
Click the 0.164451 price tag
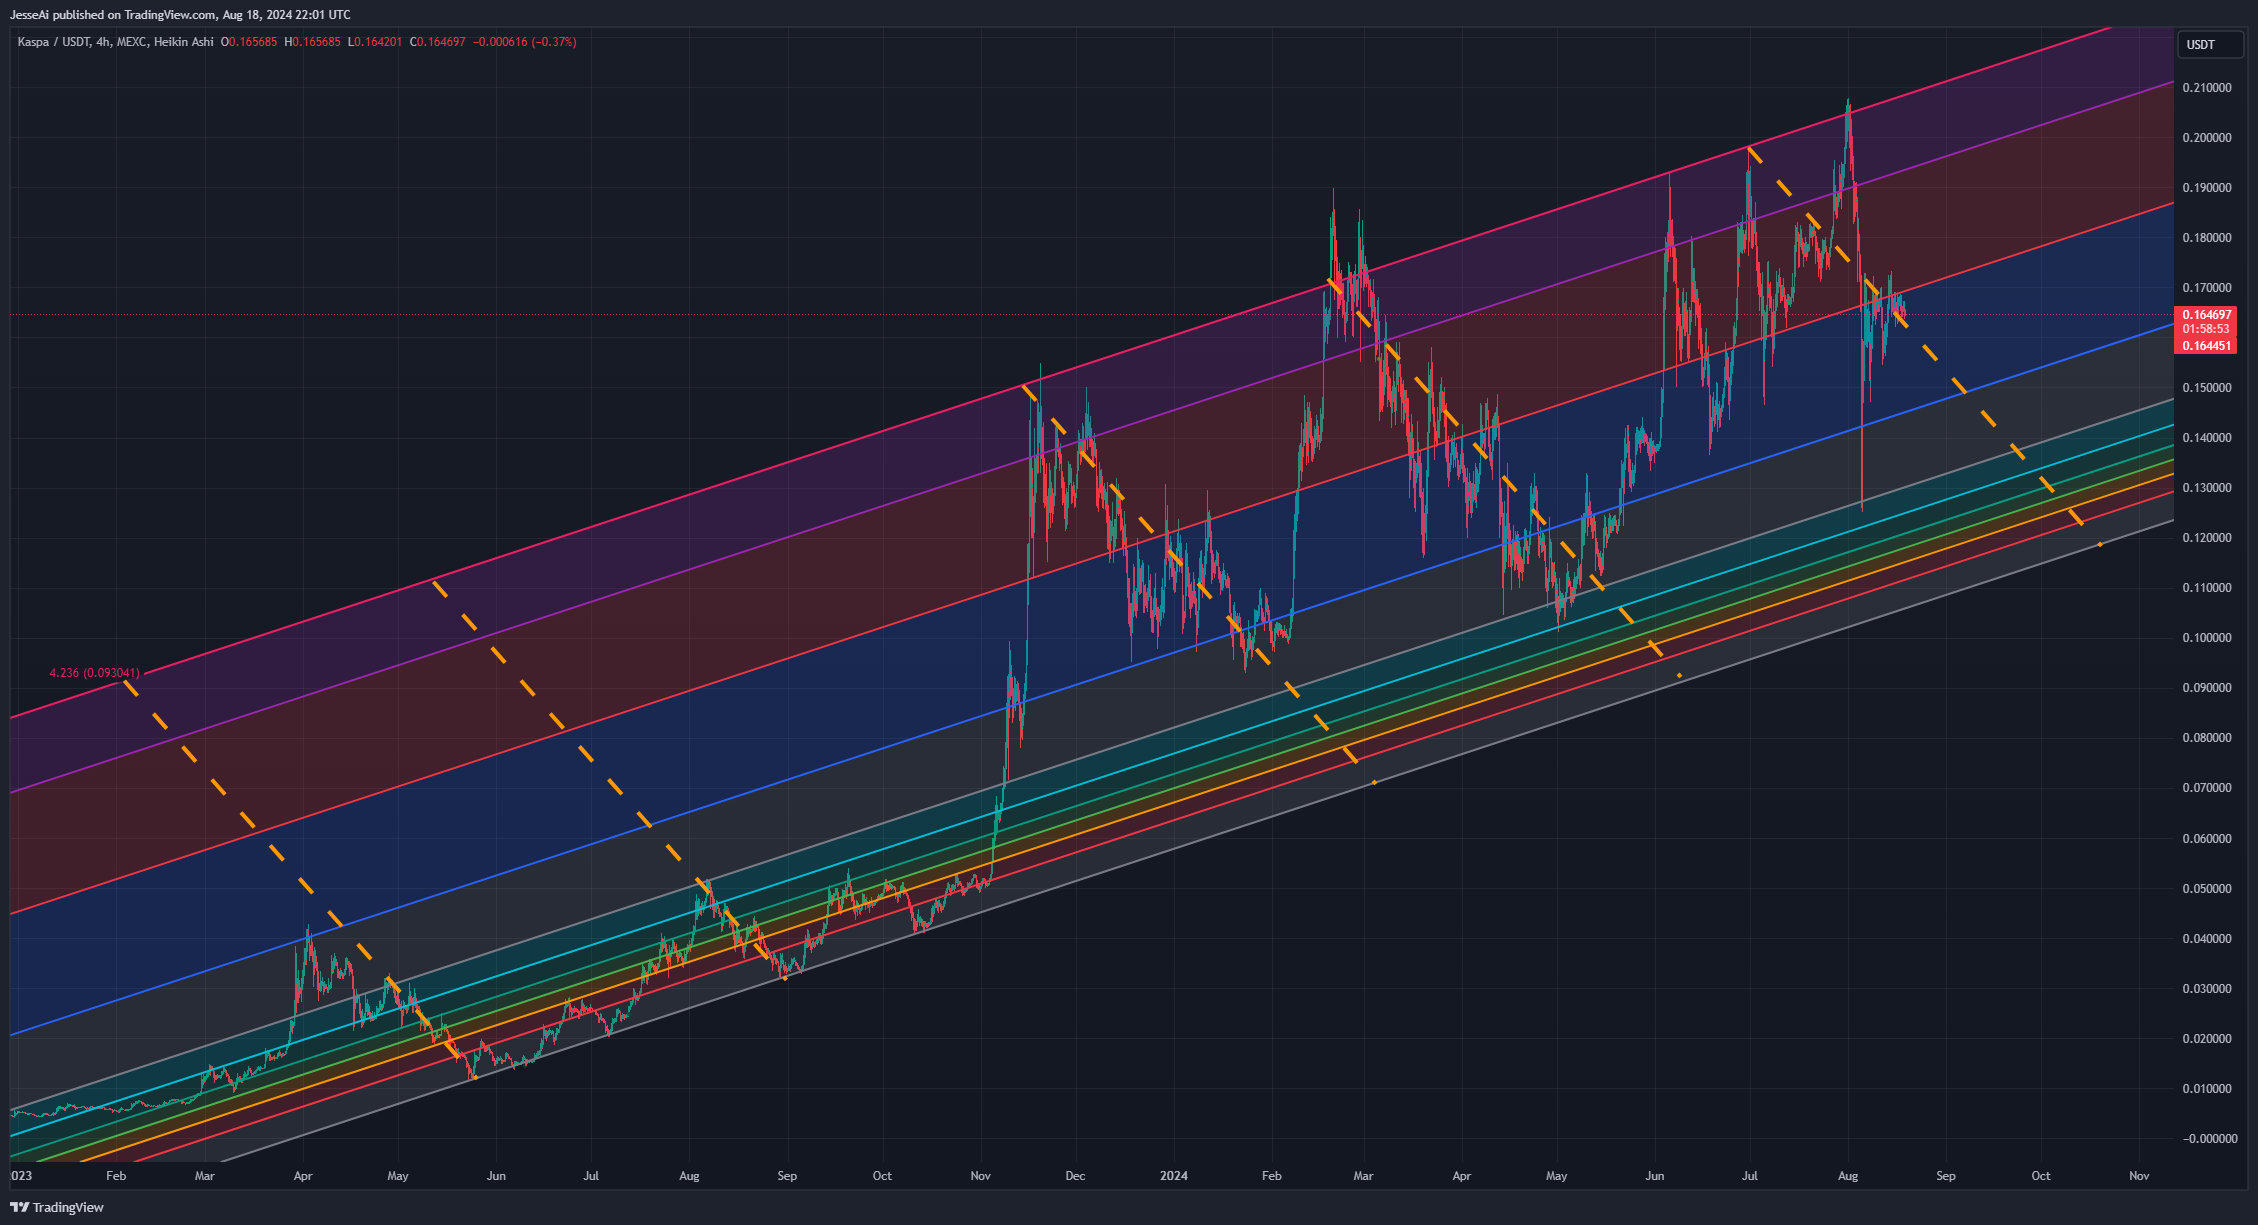2206,346
